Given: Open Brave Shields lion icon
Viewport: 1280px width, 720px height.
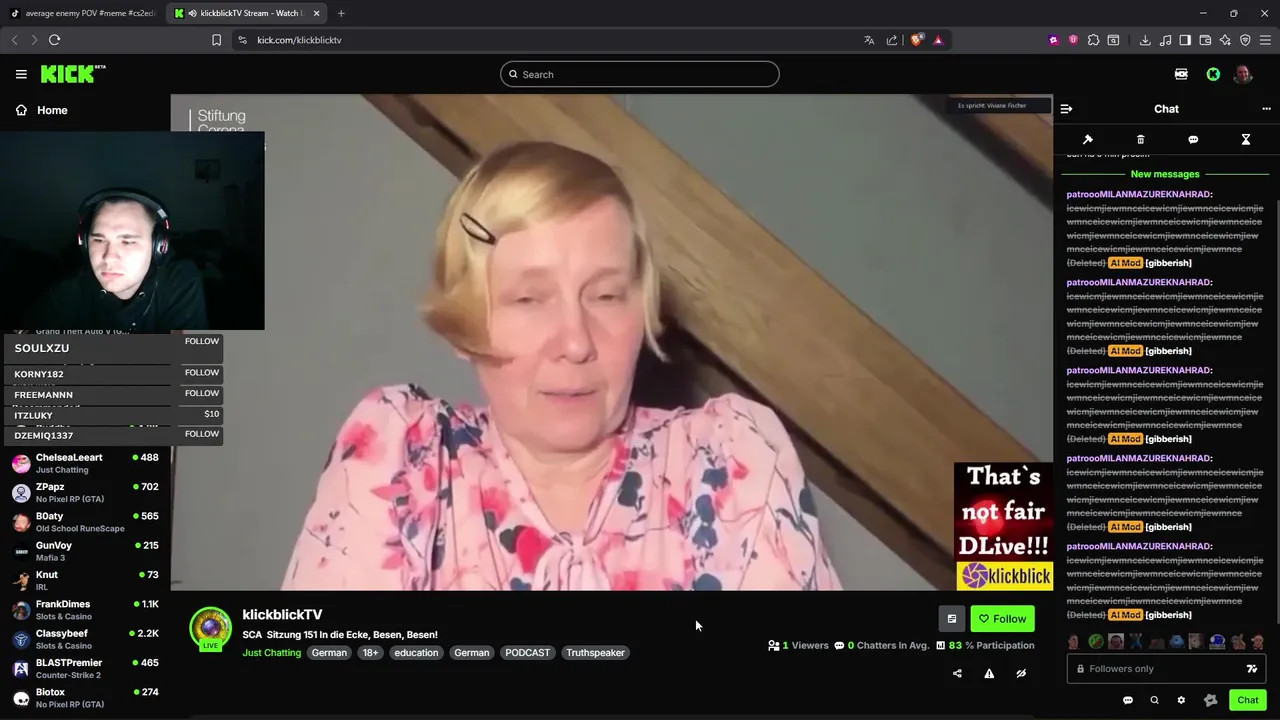Looking at the screenshot, I should [916, 40].
